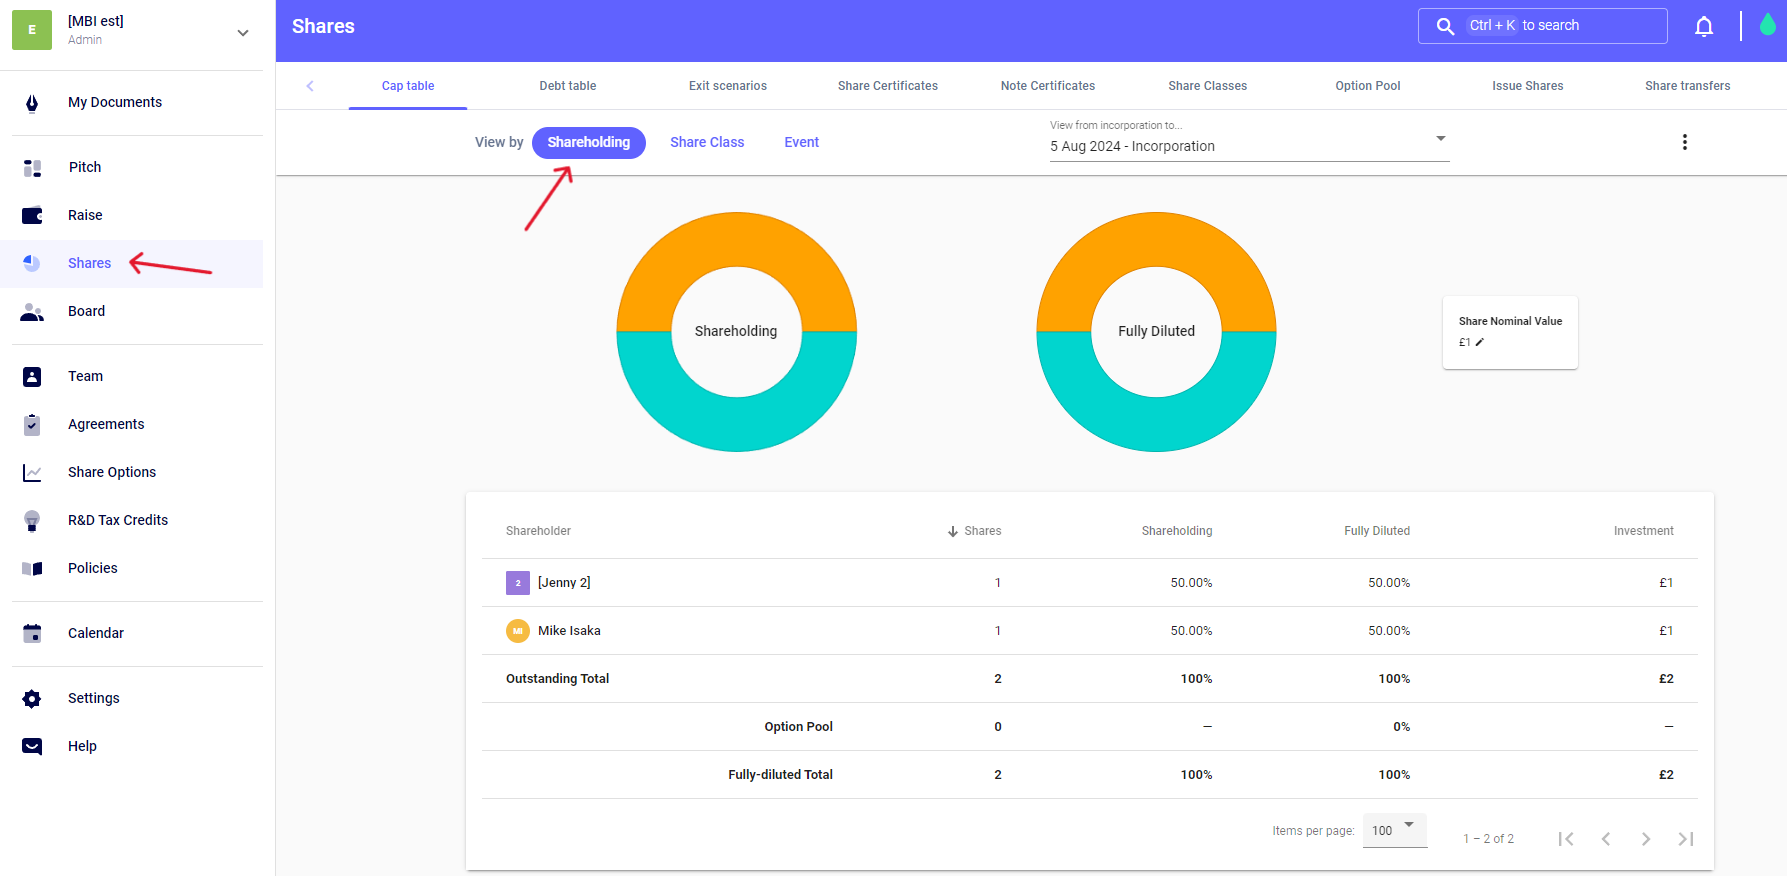Image resolution: width=1787 pixels, height=876 pixels.
Task: Click the R&D Tax Credits lightbulb icon
Action: pyautogui.click(x=32, y=520)
